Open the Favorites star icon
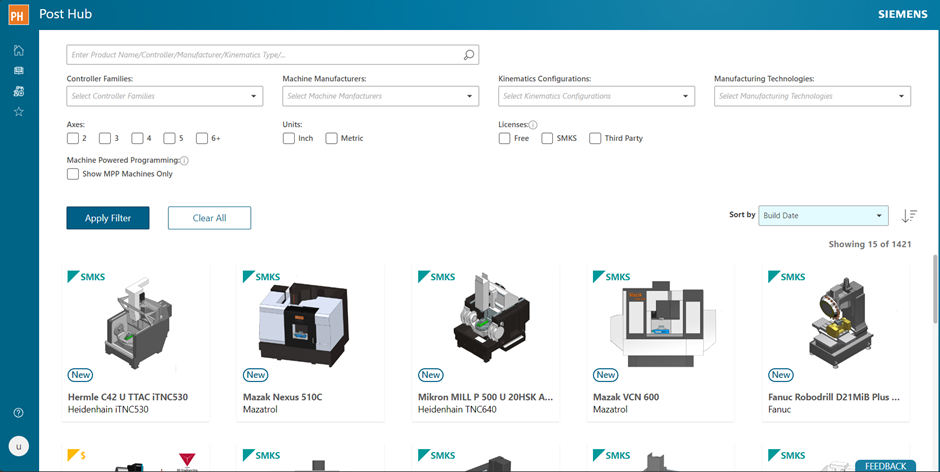The height and width of the screenshot is (472, 940). pyautogui.click(x=19, y=112)
